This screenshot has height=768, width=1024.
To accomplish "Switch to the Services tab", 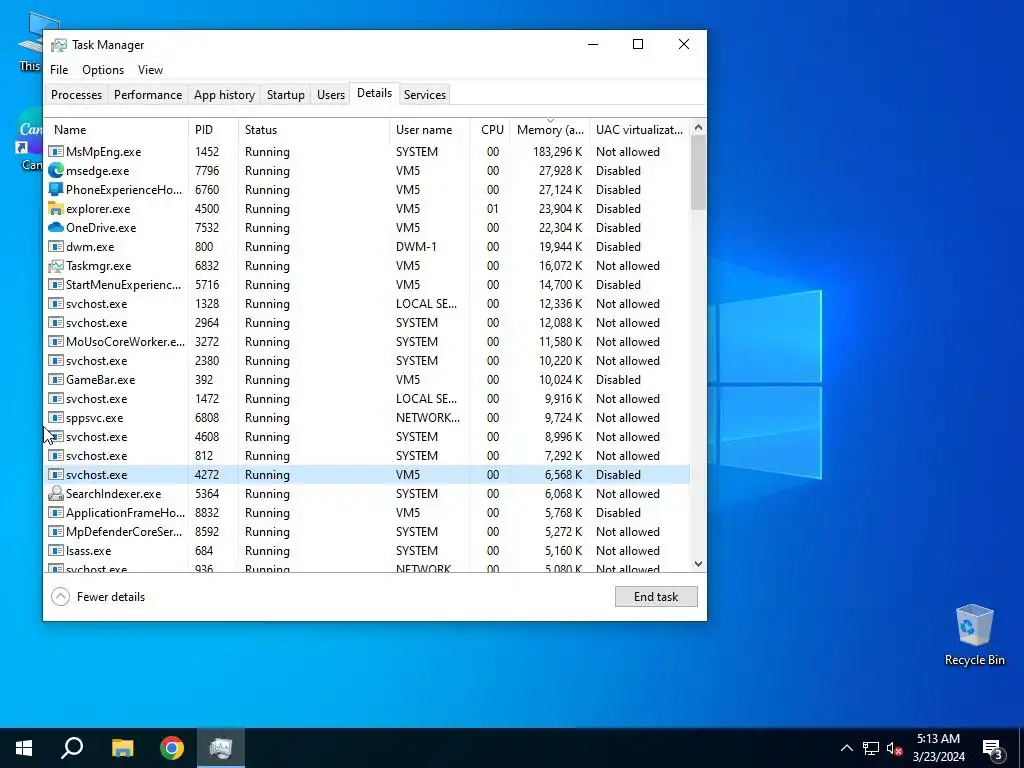I will point(424,95).
